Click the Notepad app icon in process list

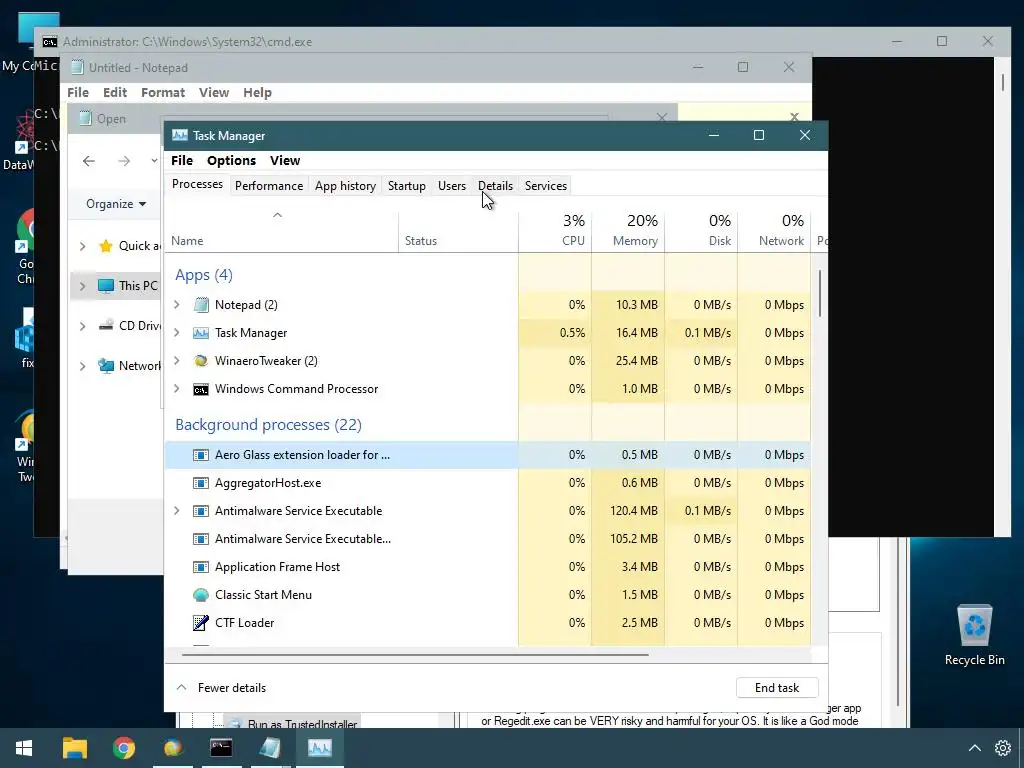[201, 305]
